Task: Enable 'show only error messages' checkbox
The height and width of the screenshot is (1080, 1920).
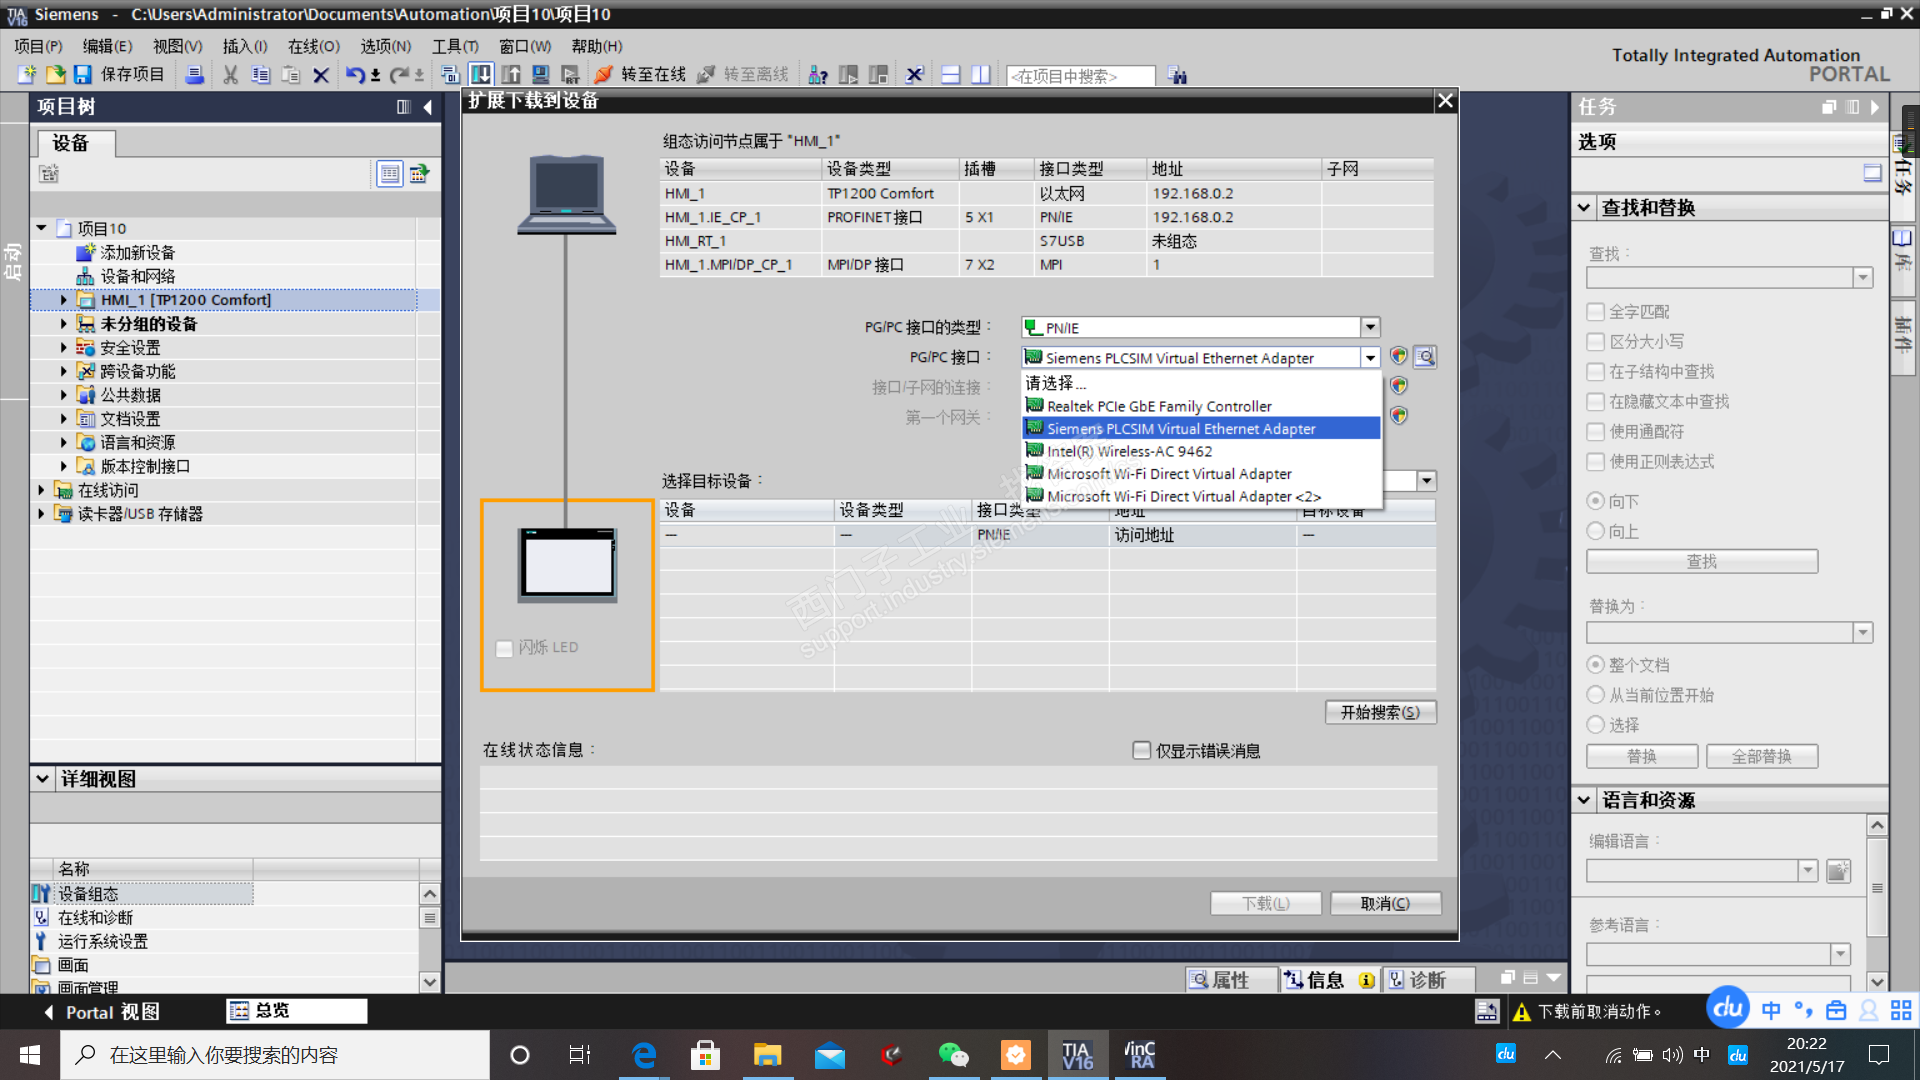Action: pos(1141,750)
